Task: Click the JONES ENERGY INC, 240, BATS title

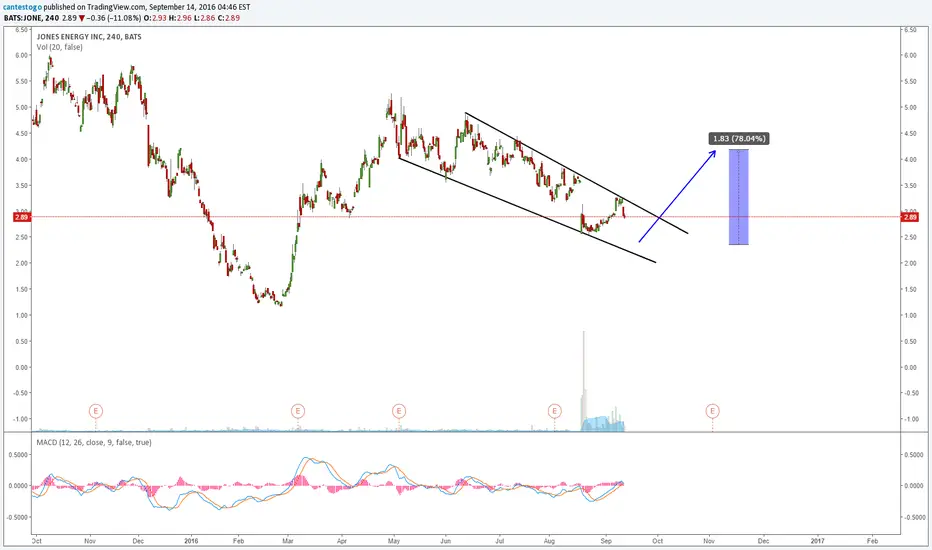Action: pyautogui.click(x=89, y=37)
